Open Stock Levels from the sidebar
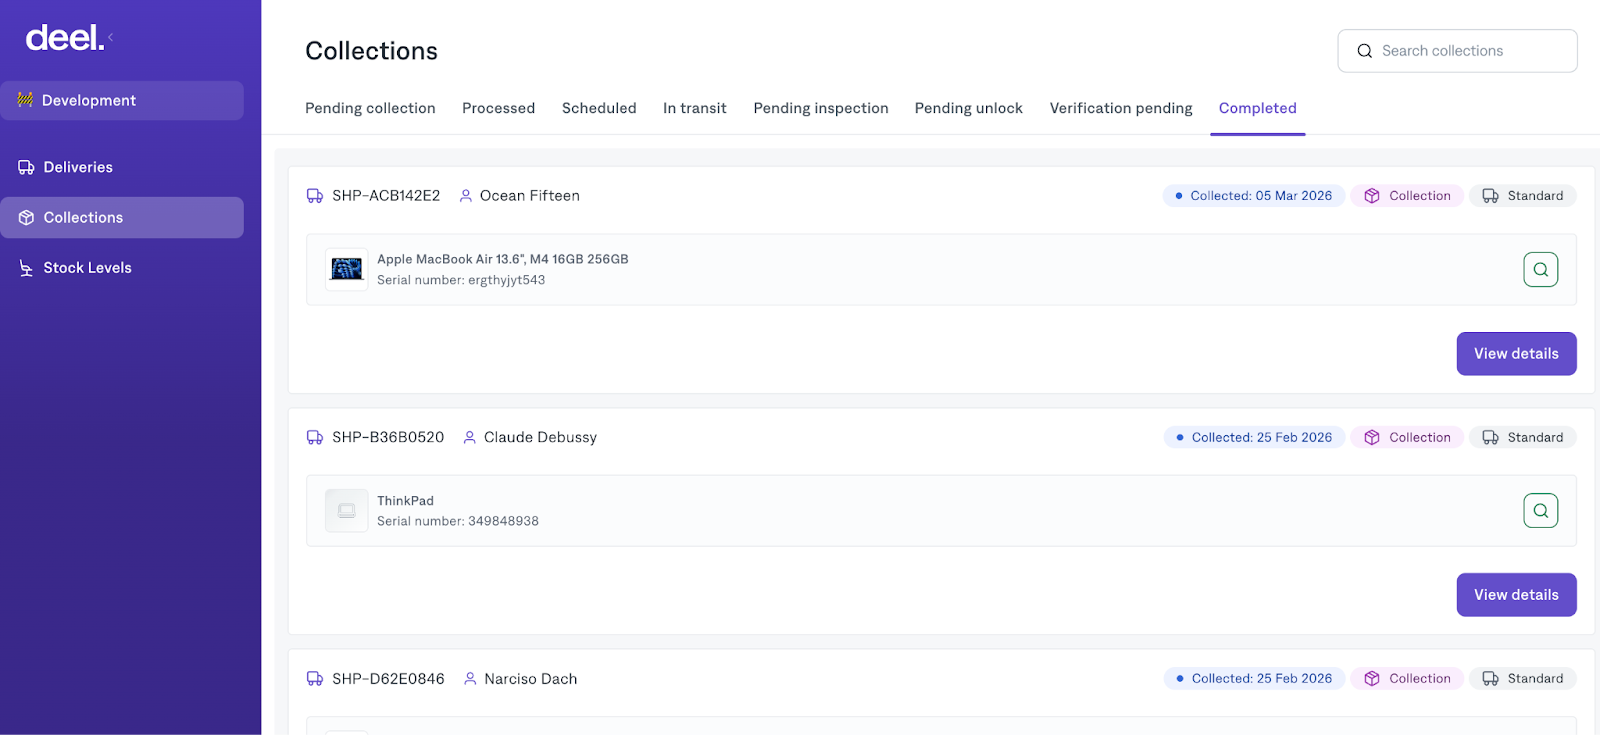This screenshot has height=735, width=1600. point(87,268)
